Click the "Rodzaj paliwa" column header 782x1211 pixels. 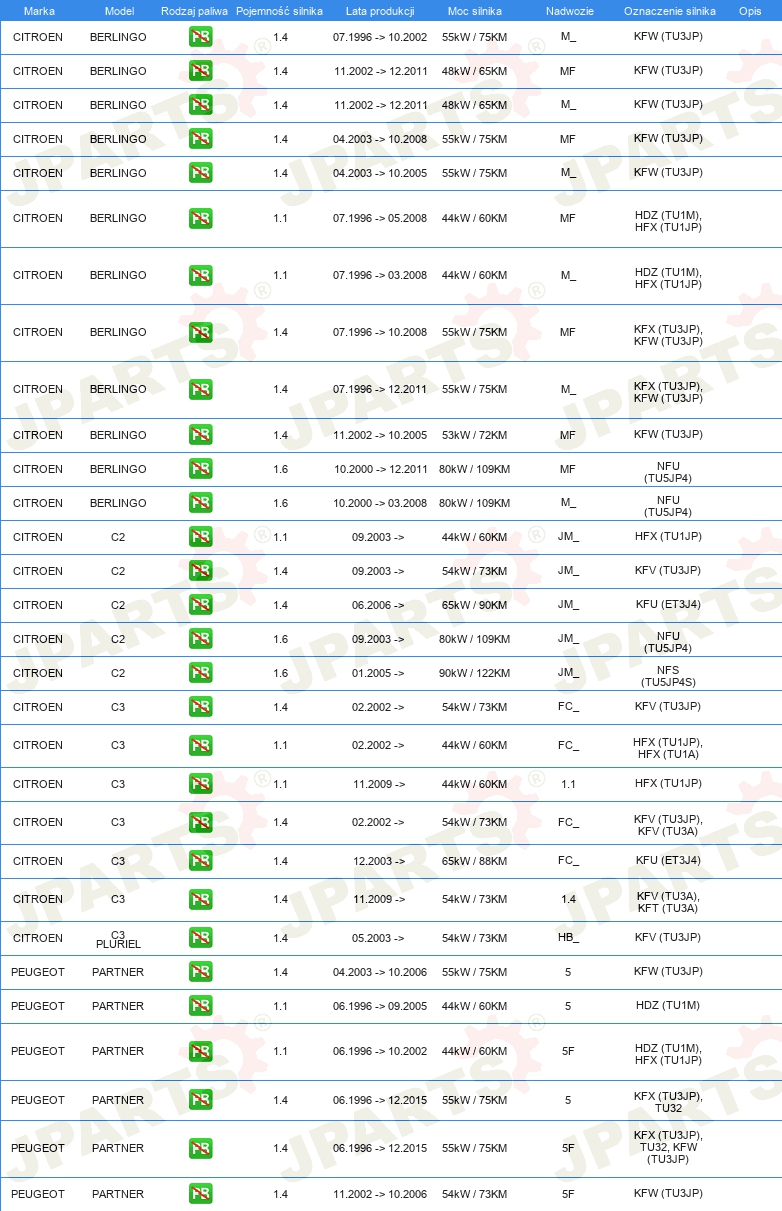coord(194,11)
